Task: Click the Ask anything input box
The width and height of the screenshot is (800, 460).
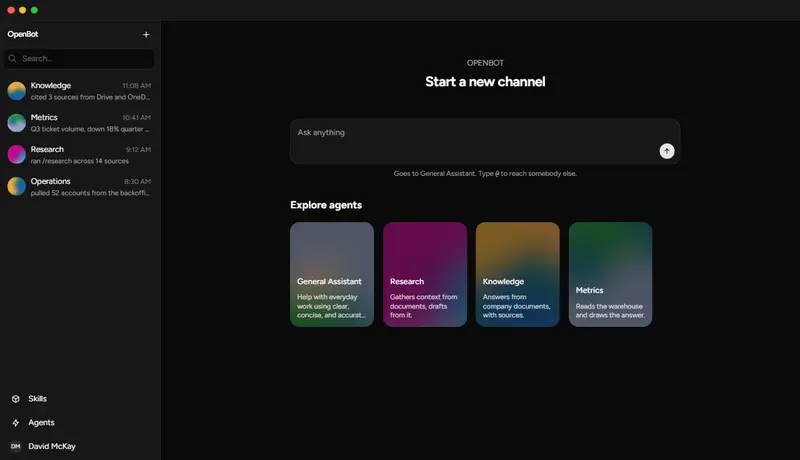Action: [x=485, y=141]
